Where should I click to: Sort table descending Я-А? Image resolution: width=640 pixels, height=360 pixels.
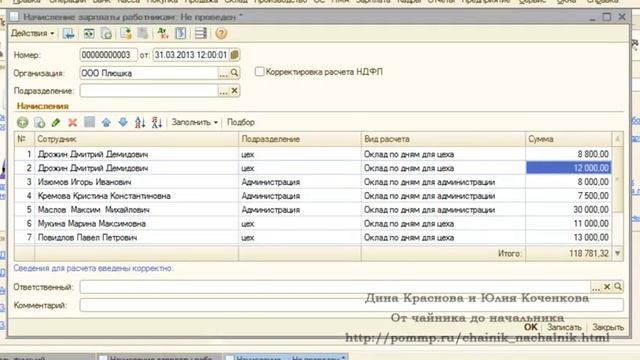[157, 122]
